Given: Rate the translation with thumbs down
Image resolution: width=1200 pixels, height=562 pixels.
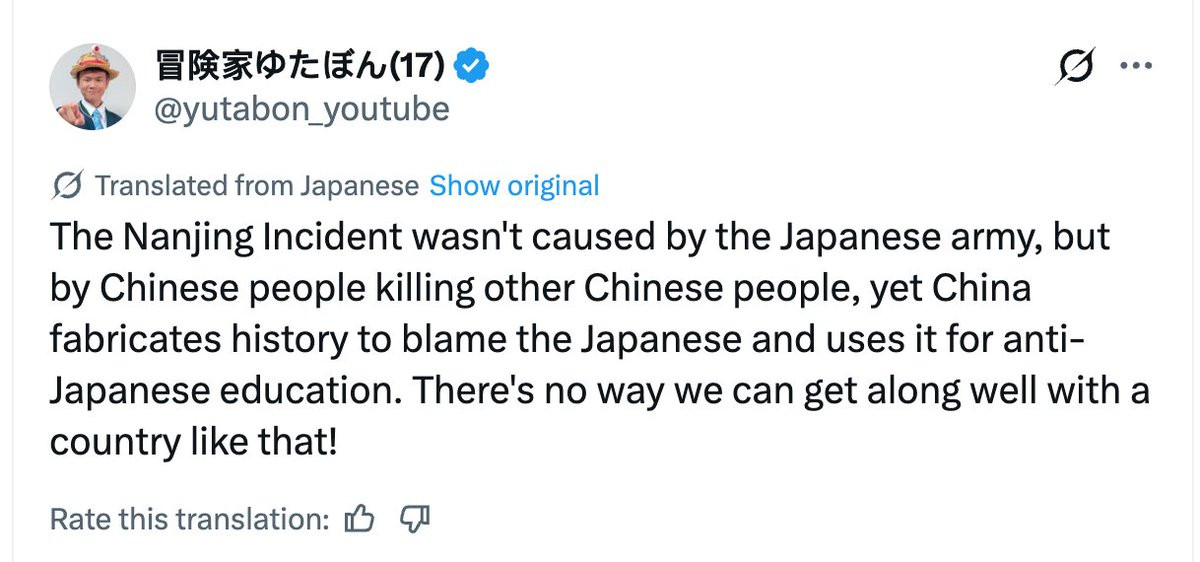Looking at the screenshot, I should (414, 519).
